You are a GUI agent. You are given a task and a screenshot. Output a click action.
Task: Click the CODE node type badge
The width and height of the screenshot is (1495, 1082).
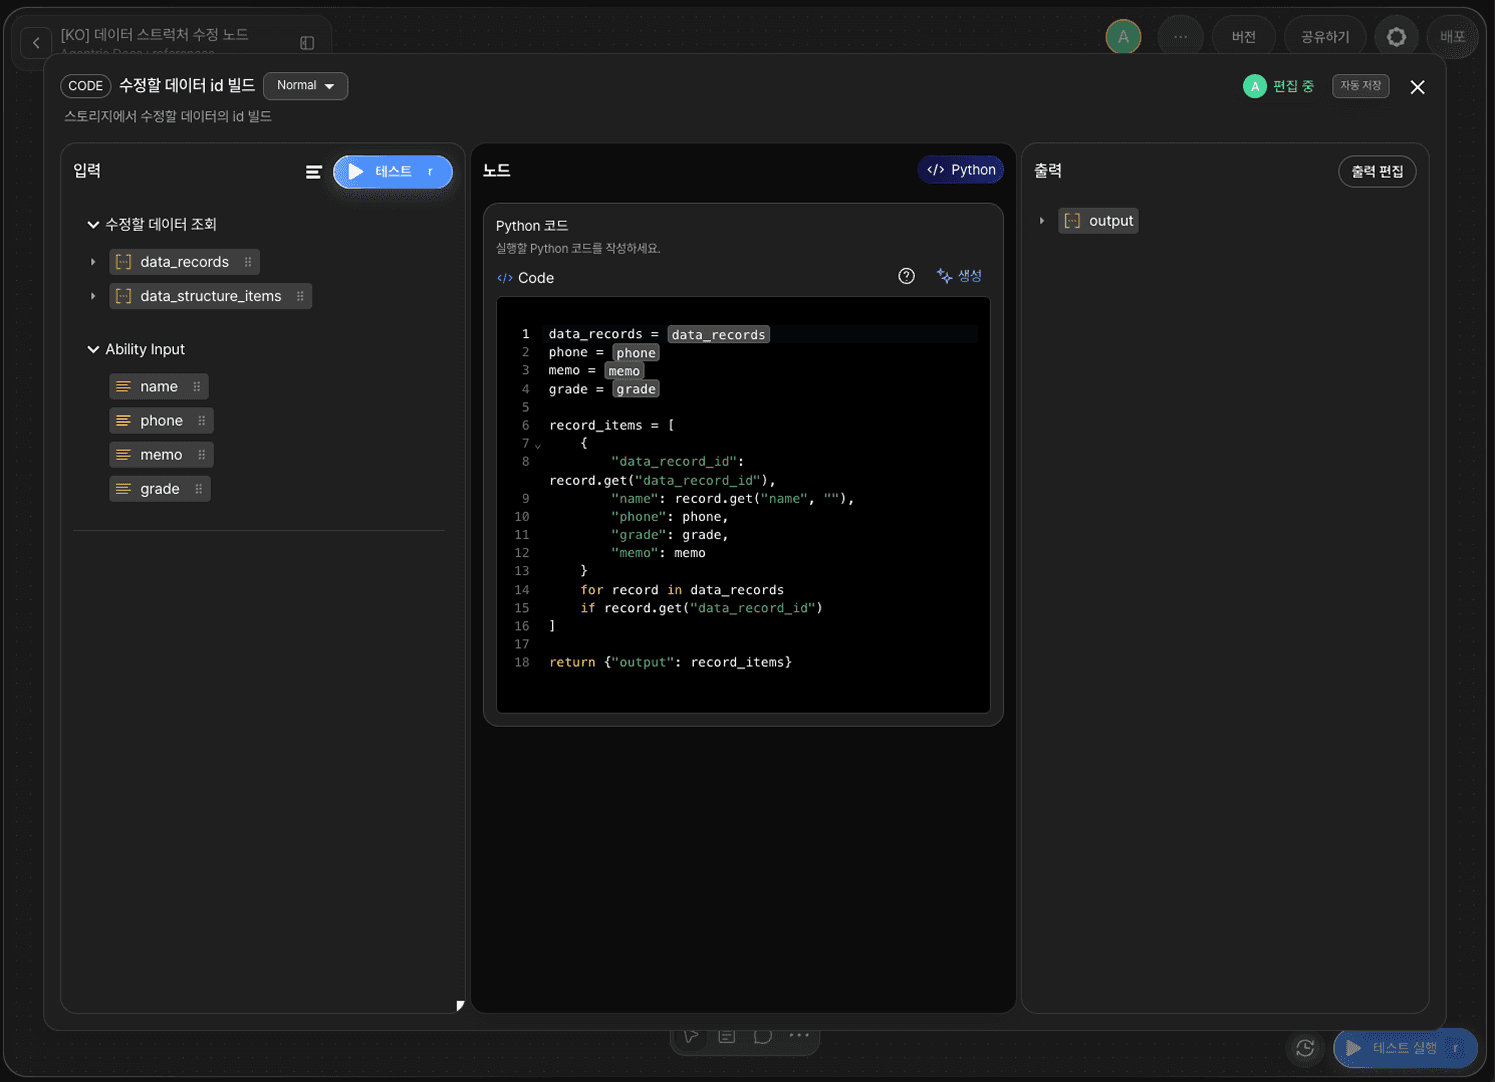pyautogui.click(x=85, y=86)
